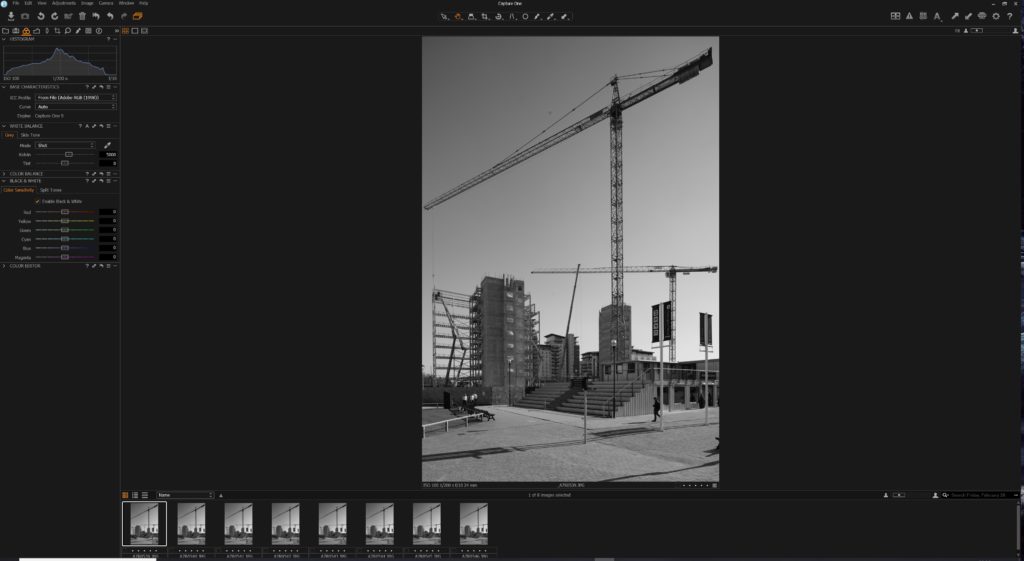Toggle multi-image viewer mode icon
The height and width of the screenshot is (561, 1024).
[x=124, y=31]
